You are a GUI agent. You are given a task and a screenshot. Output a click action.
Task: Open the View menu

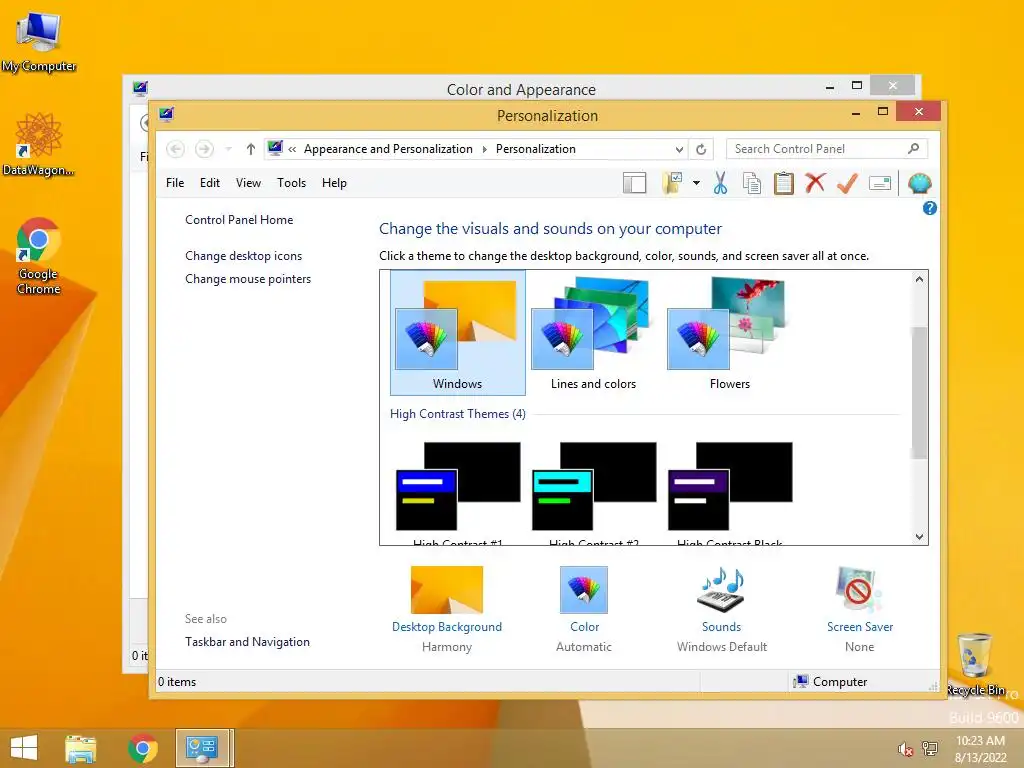tap(248, 183)
